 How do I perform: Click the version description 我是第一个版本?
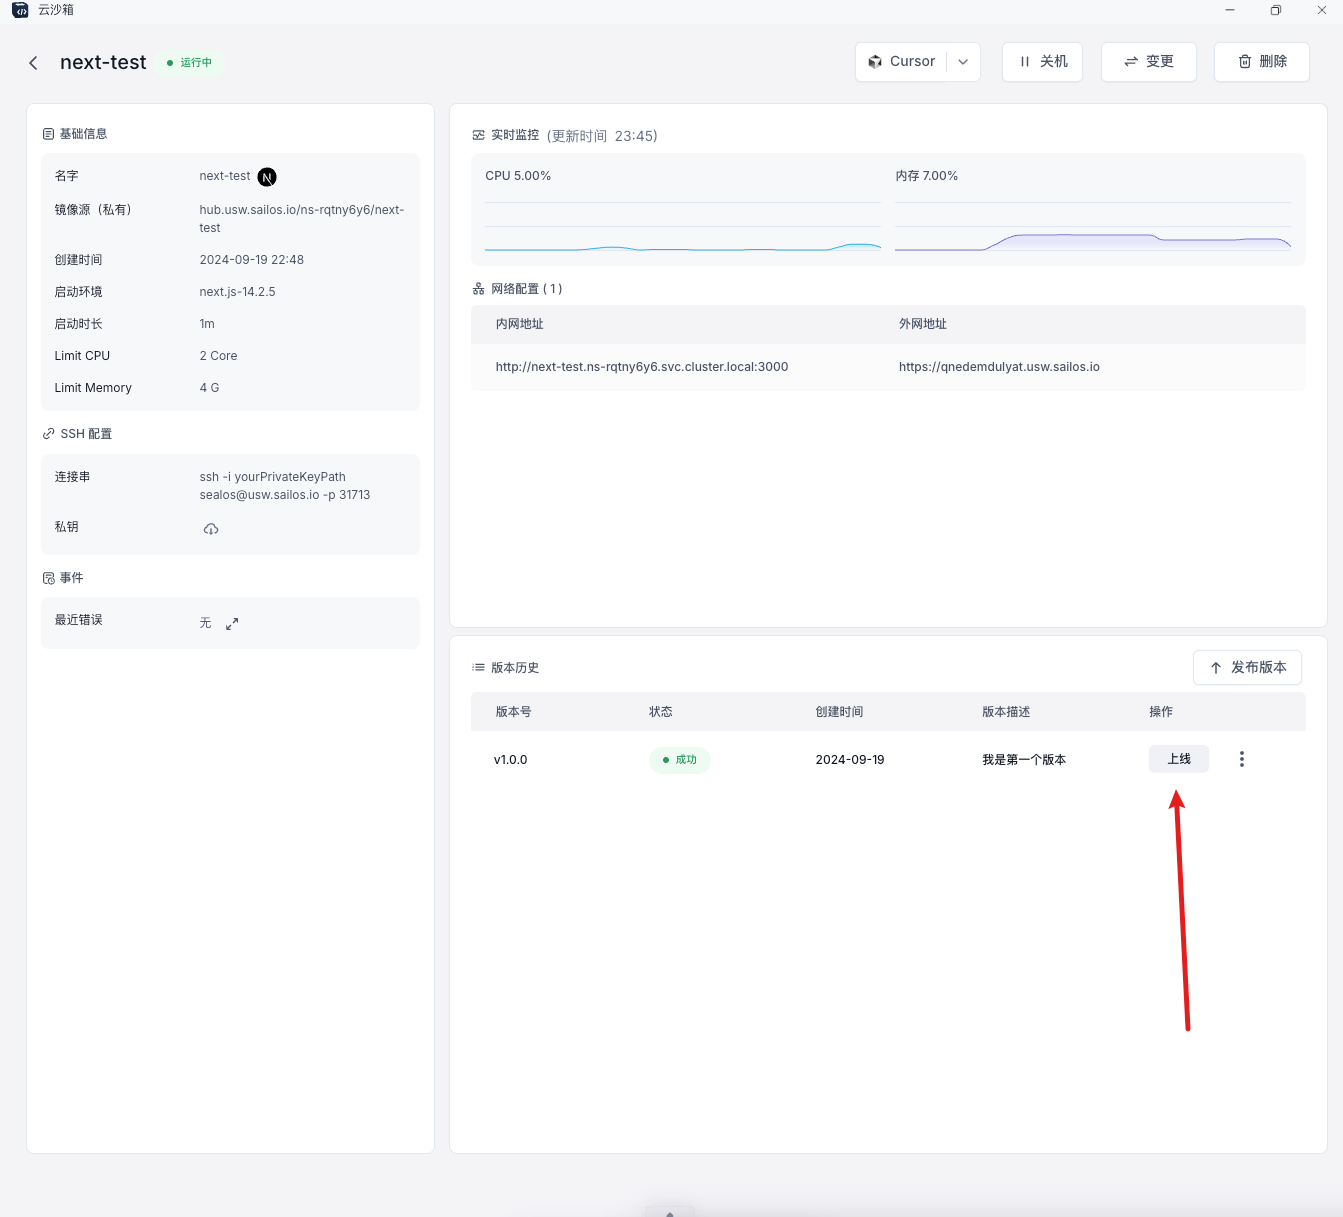pyautogui.click(x=1024, y=760)
